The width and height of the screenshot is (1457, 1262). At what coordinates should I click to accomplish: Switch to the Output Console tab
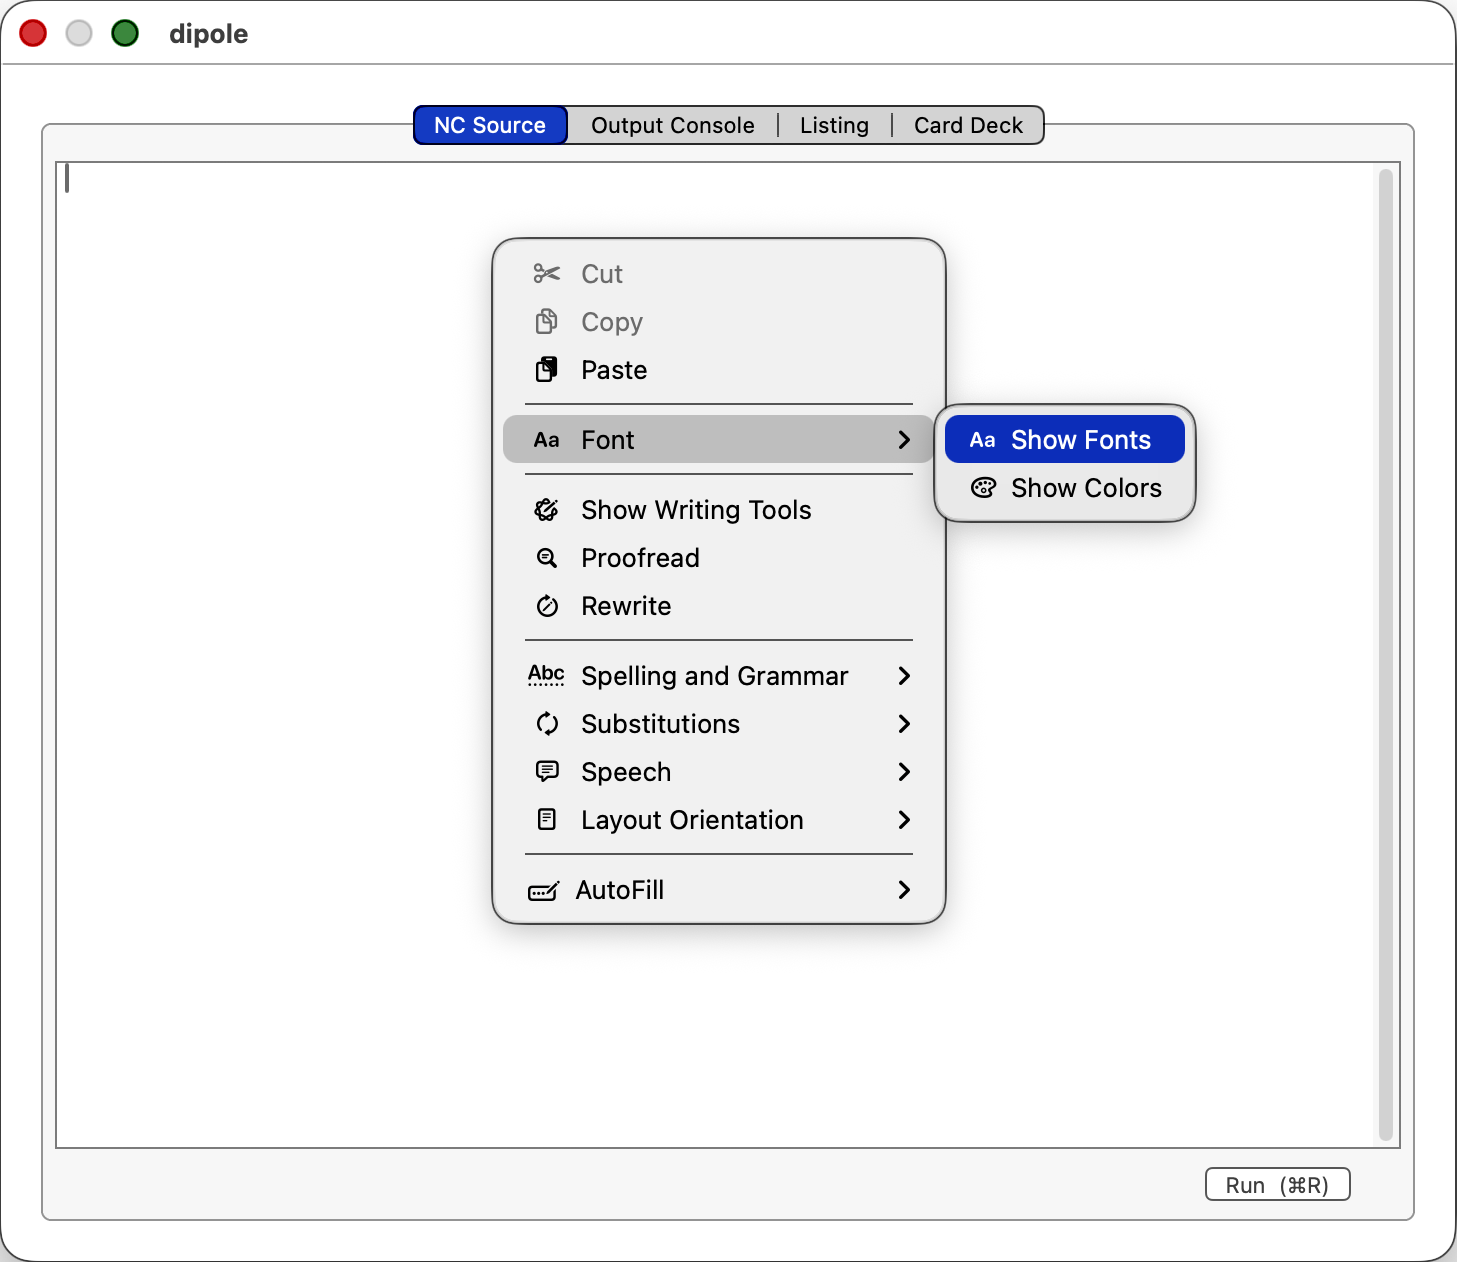(672, 126)
